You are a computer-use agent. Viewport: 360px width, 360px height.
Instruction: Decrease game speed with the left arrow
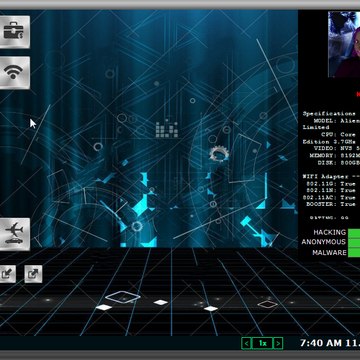pyautogui.click(x=246, y=343)
